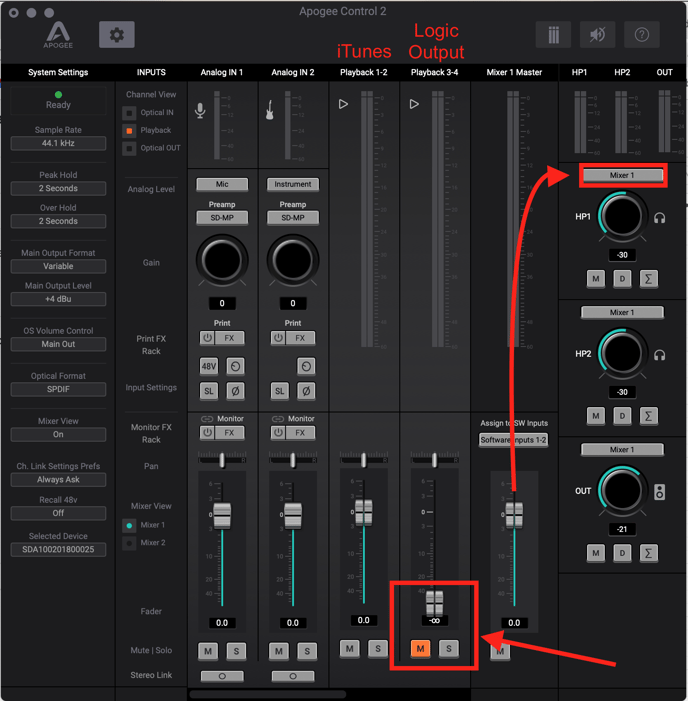Click the Analog IN 1 fader handle
This screenshot has height=701, width=688.
(x=222, y=515)
